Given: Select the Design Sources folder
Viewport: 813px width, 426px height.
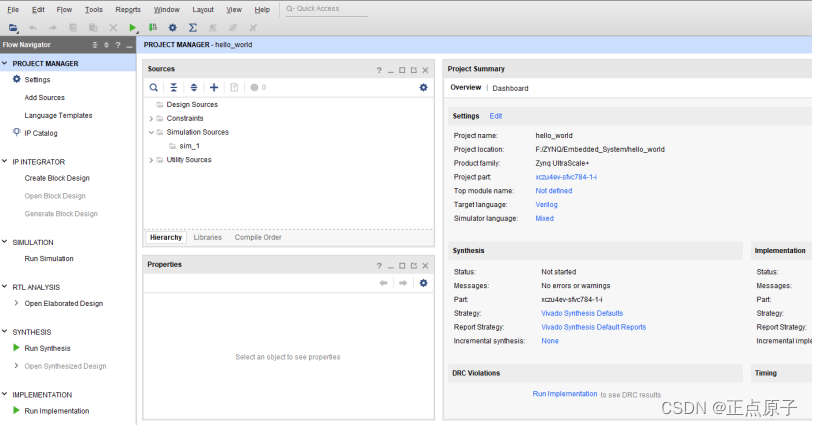Looking at the screenshot, I should [192, 105].
